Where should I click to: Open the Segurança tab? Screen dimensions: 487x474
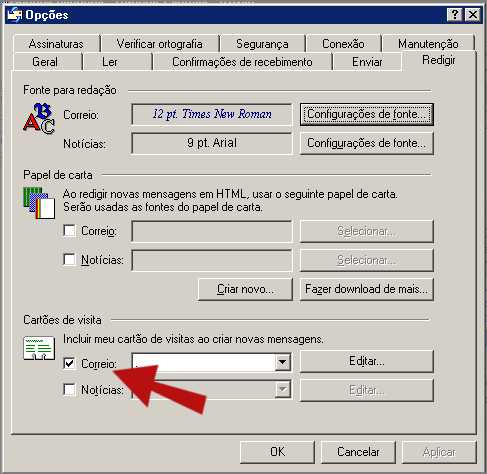(x=262, y=44)
